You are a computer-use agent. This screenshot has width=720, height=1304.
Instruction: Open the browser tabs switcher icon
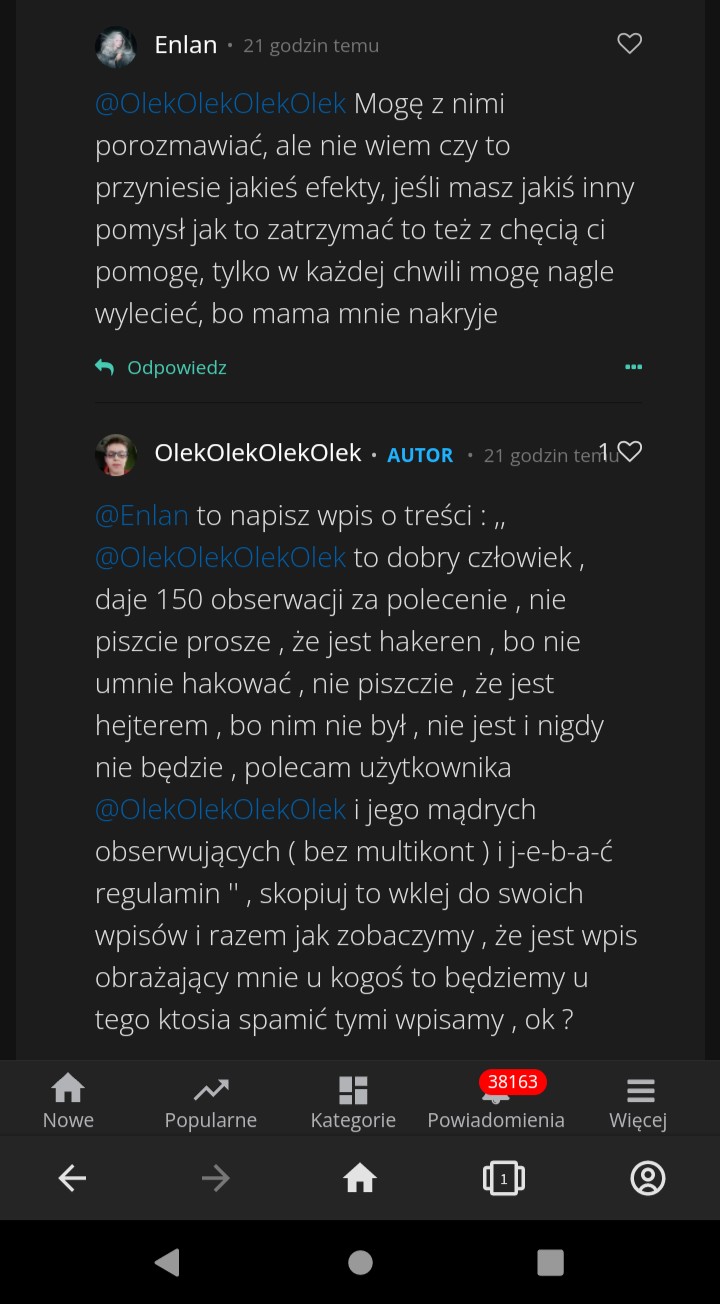tap(504, 1179)
